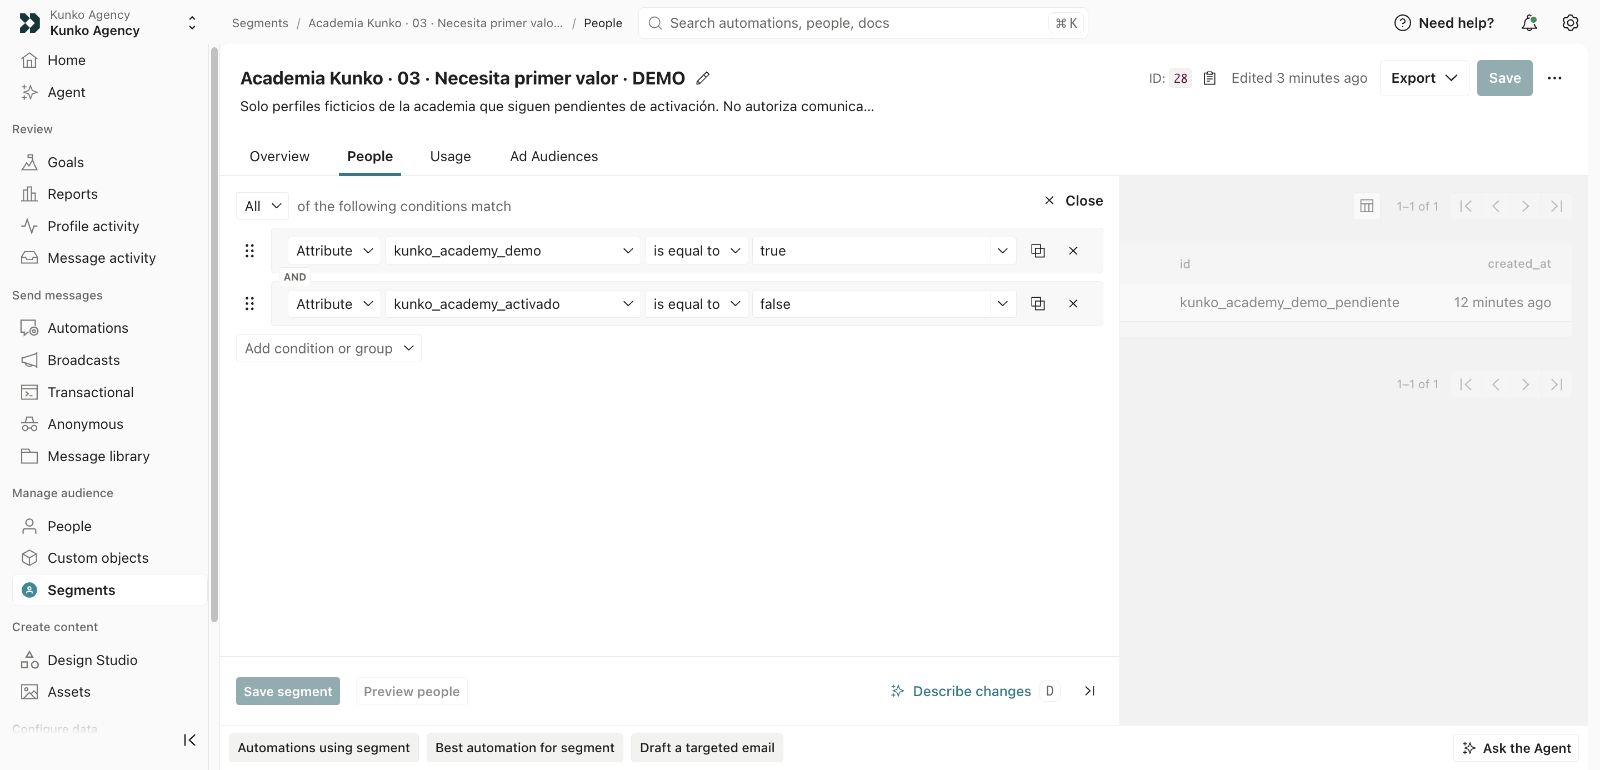Collapse the condition editor panel arrow
Screen dimensions: 1600x770
[x=1090, y=691]
